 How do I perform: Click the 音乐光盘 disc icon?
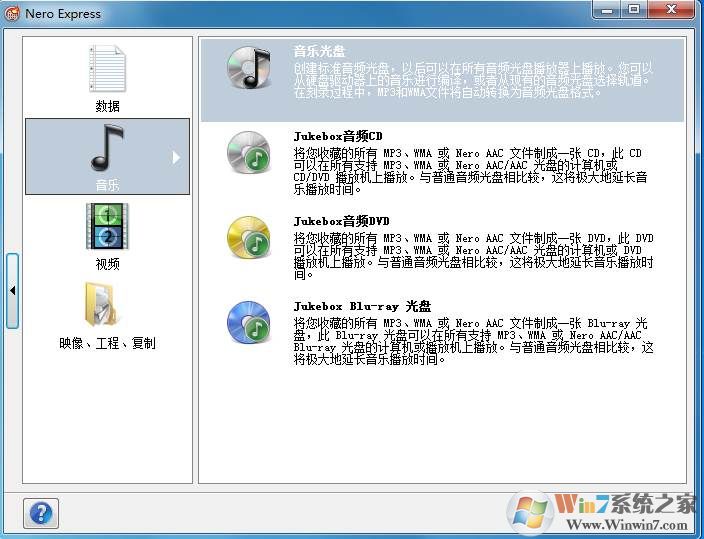coord(249,68)
